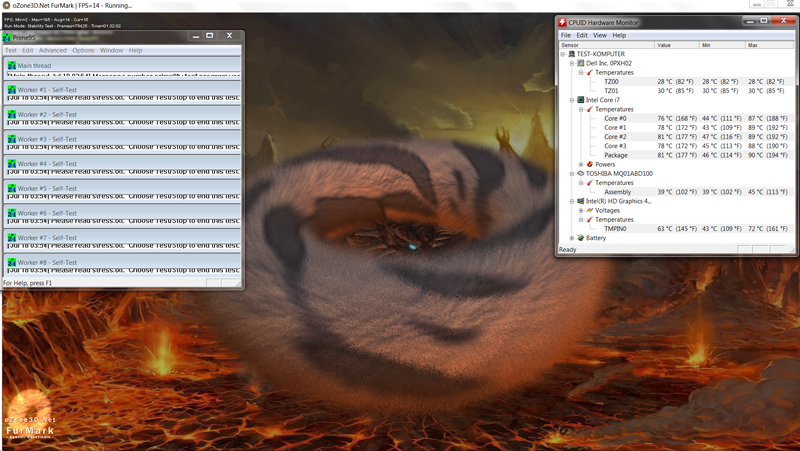Click thermometer icon under Intel HD Graphics
Screen dimensions: 800x451
[x=590, y=219]
